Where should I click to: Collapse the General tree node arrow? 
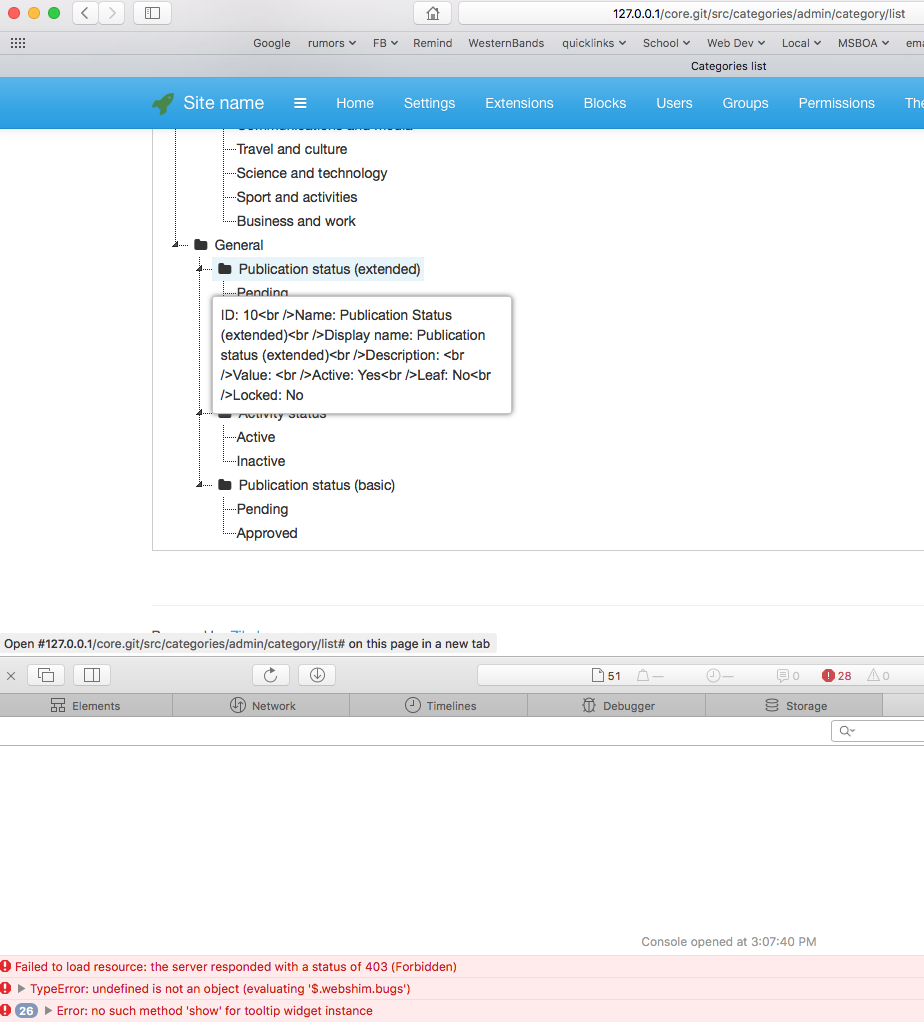(176, 245)
